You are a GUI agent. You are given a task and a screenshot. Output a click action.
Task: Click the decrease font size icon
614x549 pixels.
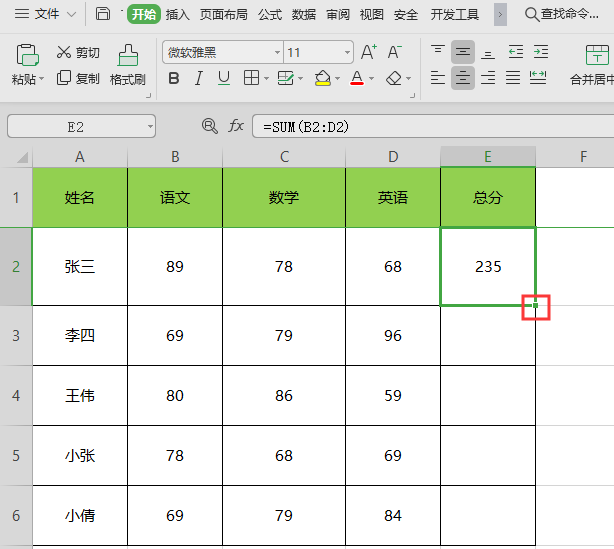396,52
